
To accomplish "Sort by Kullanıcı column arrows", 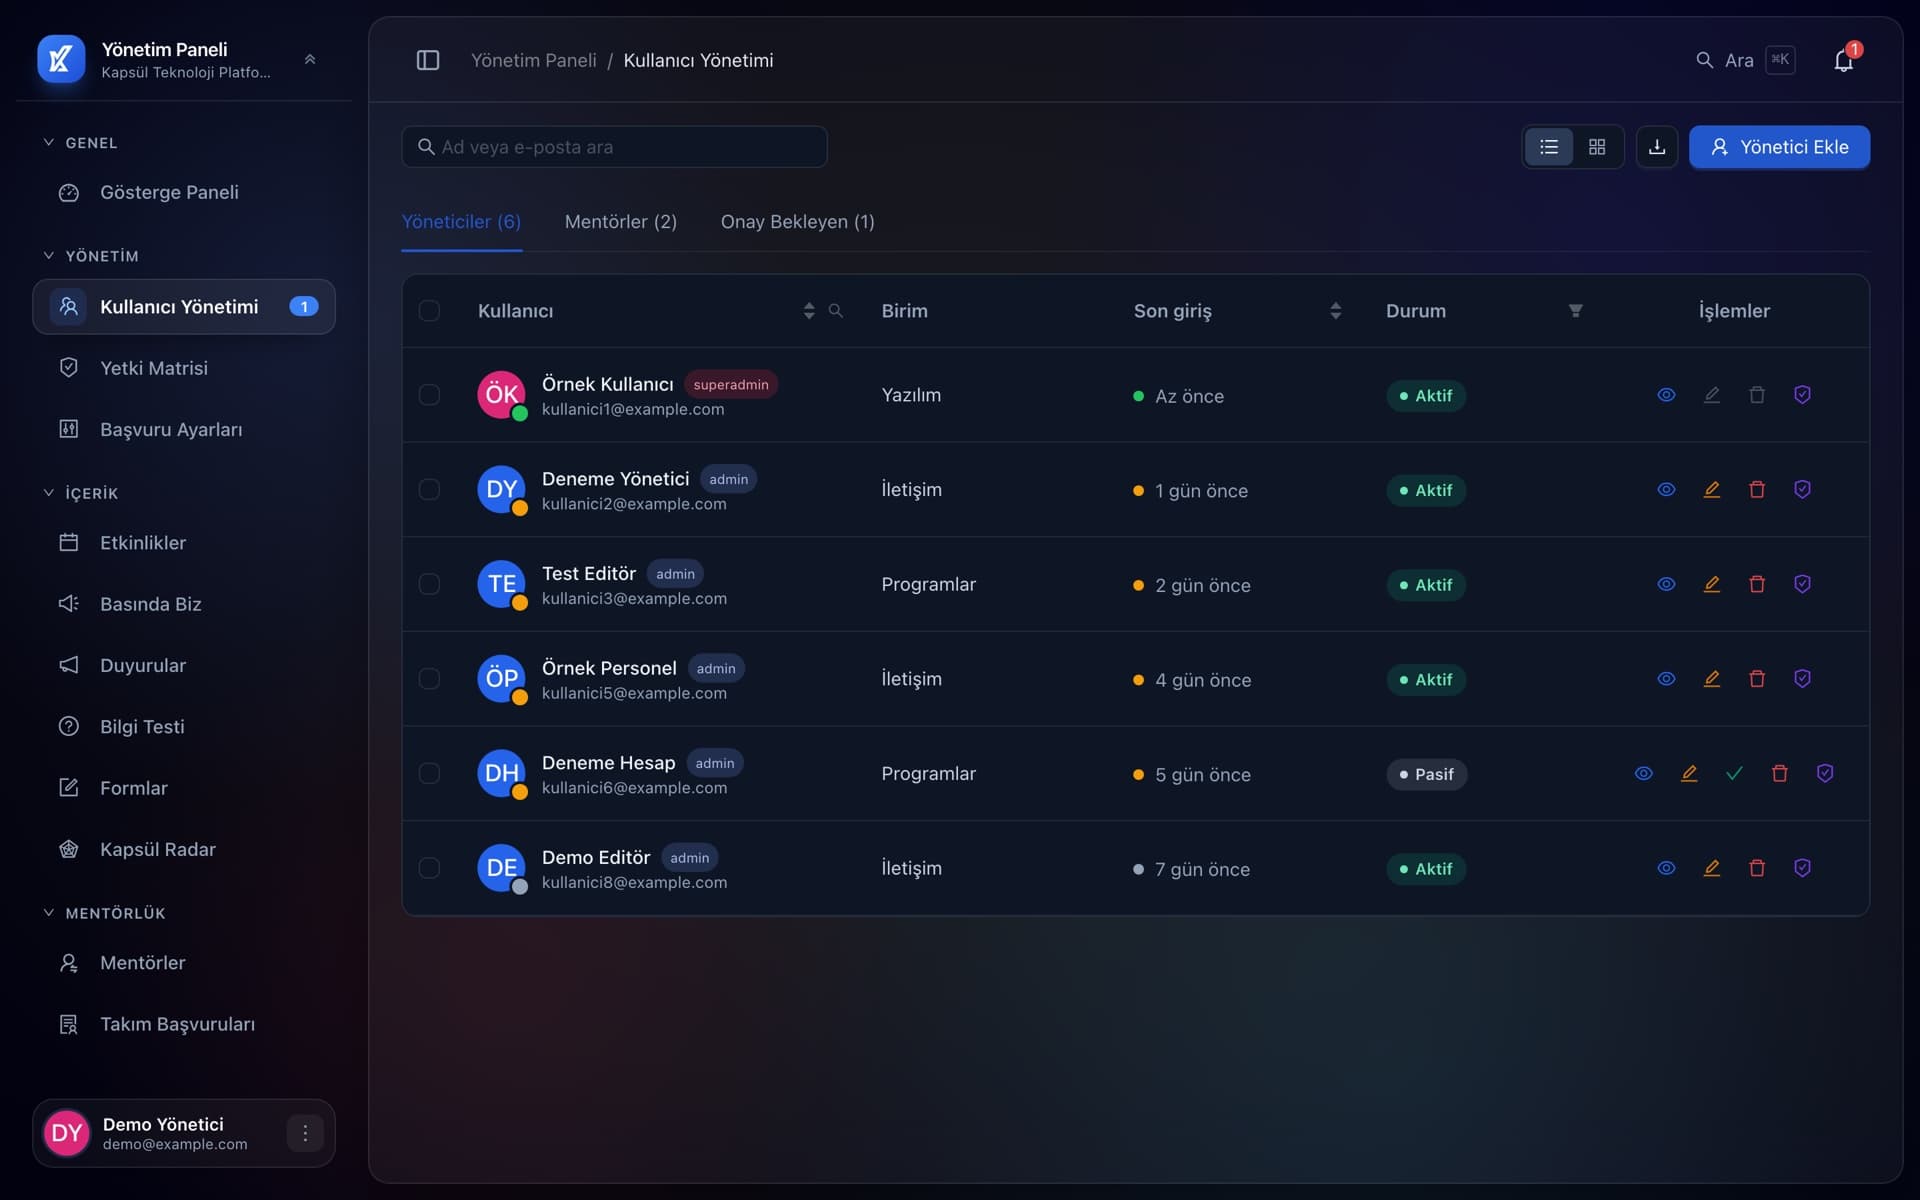I will click(x=808, y=311).
